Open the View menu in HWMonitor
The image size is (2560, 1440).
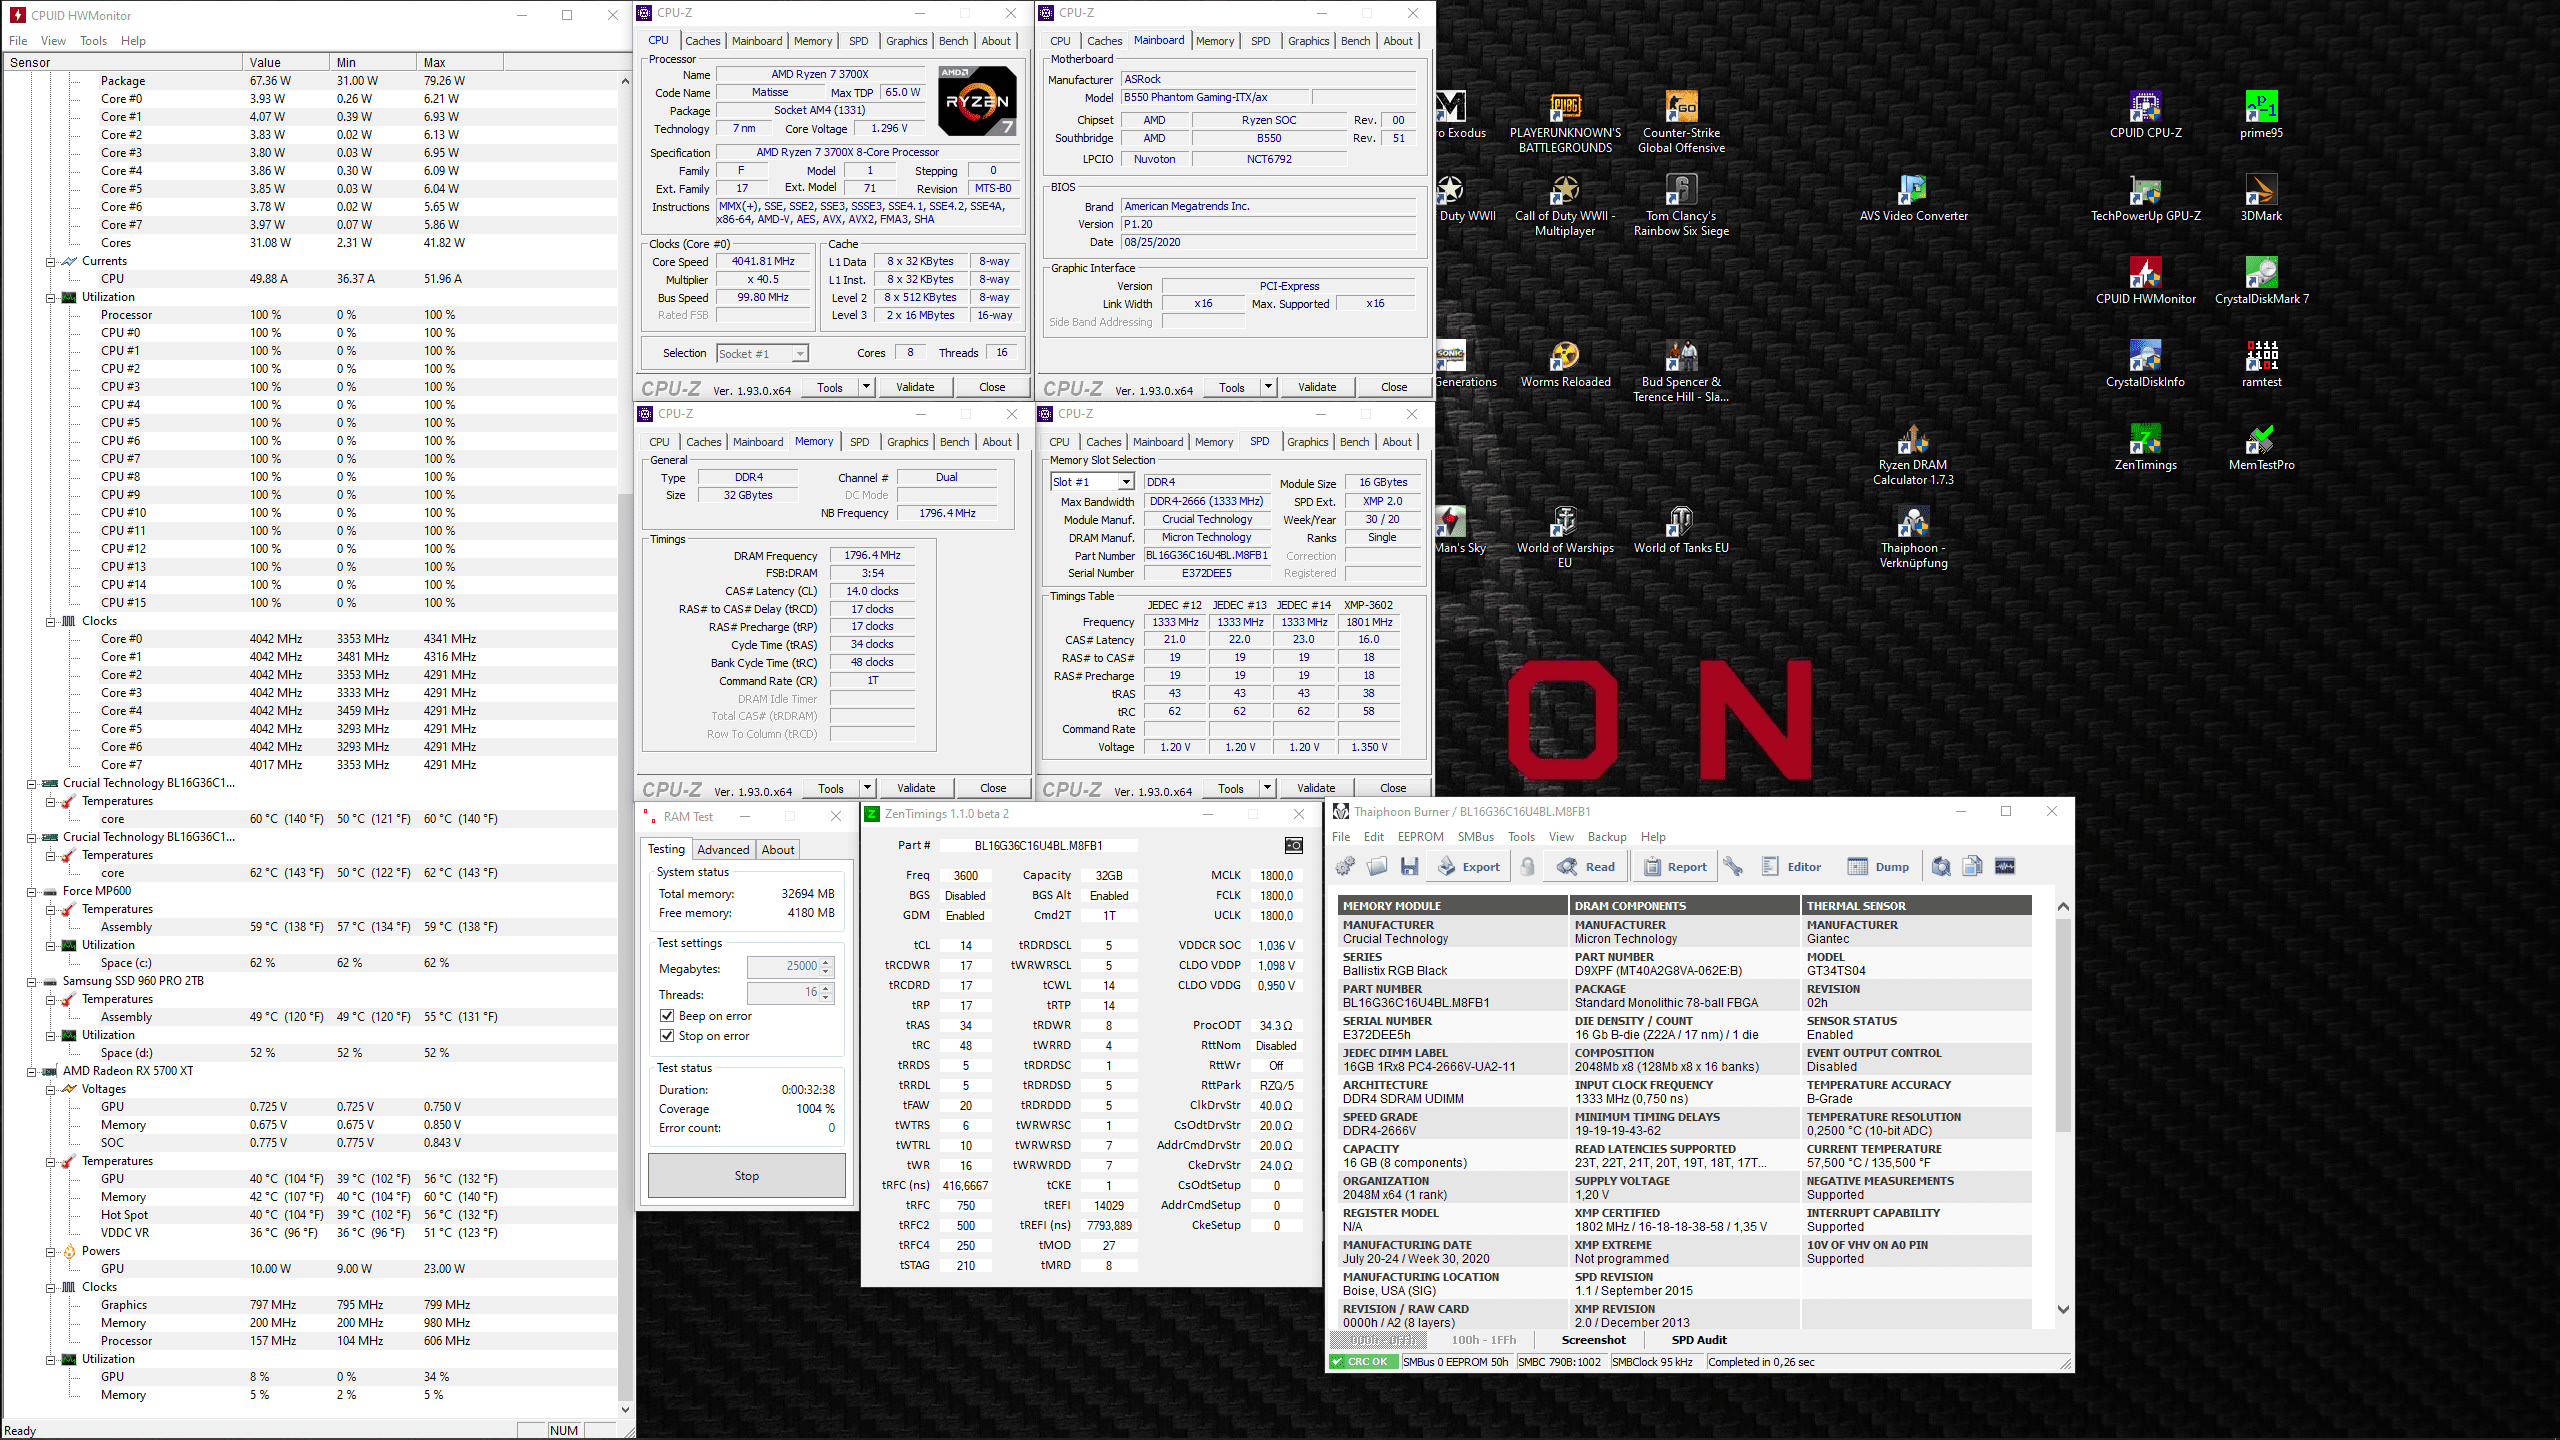point(53,41)
